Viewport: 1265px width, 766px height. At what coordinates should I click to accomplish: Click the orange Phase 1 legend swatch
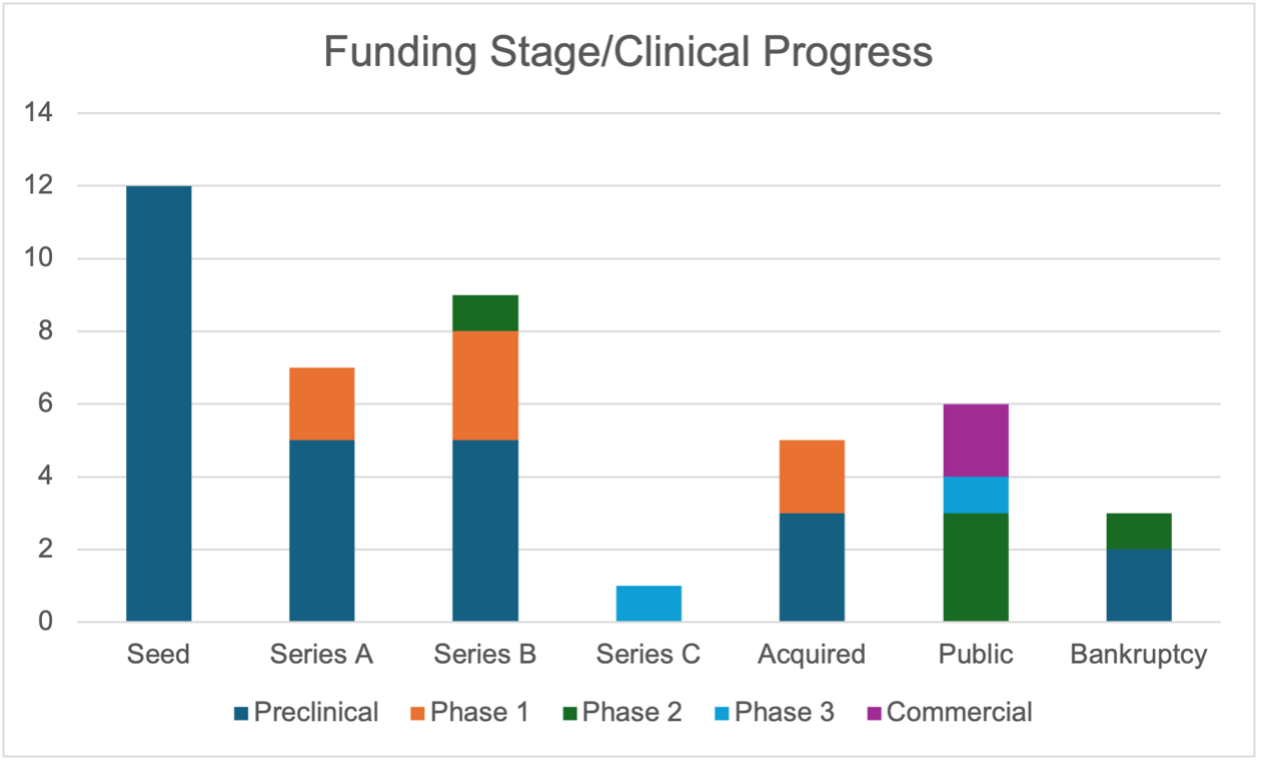click(x=418, y=714)
